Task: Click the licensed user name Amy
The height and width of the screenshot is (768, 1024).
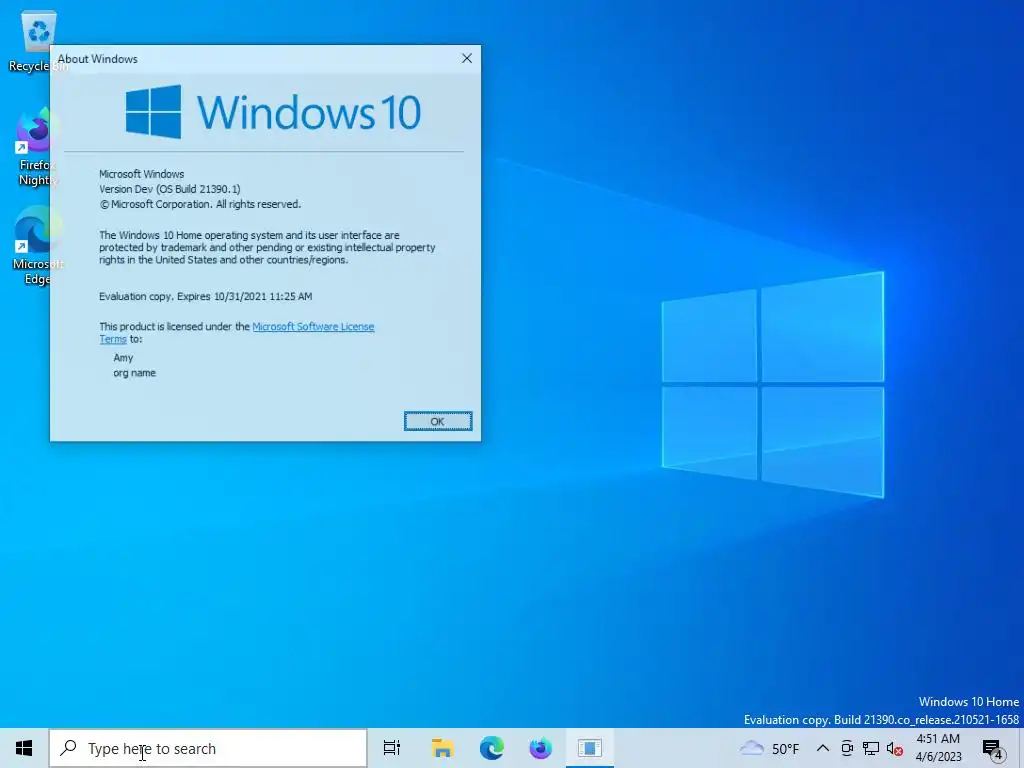Action: [x=123, y=358]
